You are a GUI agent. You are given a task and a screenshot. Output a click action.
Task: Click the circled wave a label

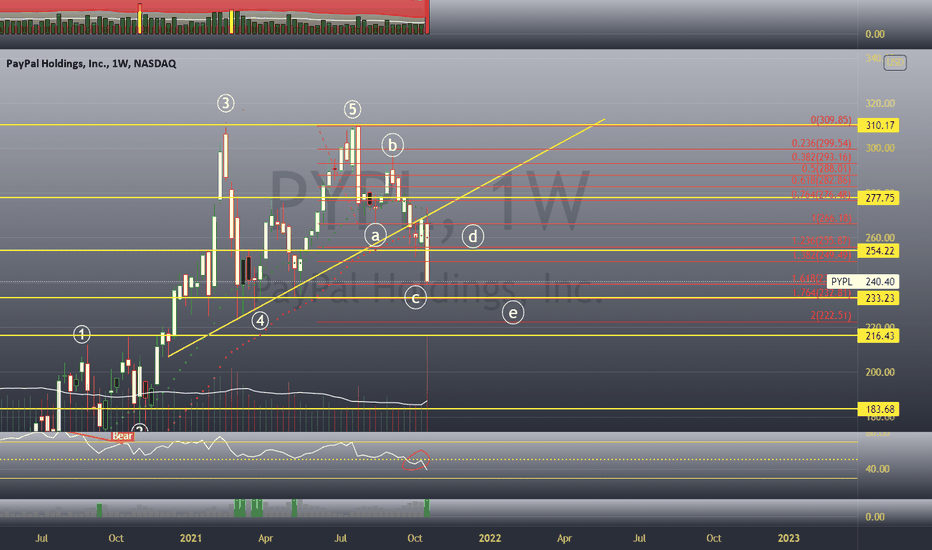click(376, 236)
